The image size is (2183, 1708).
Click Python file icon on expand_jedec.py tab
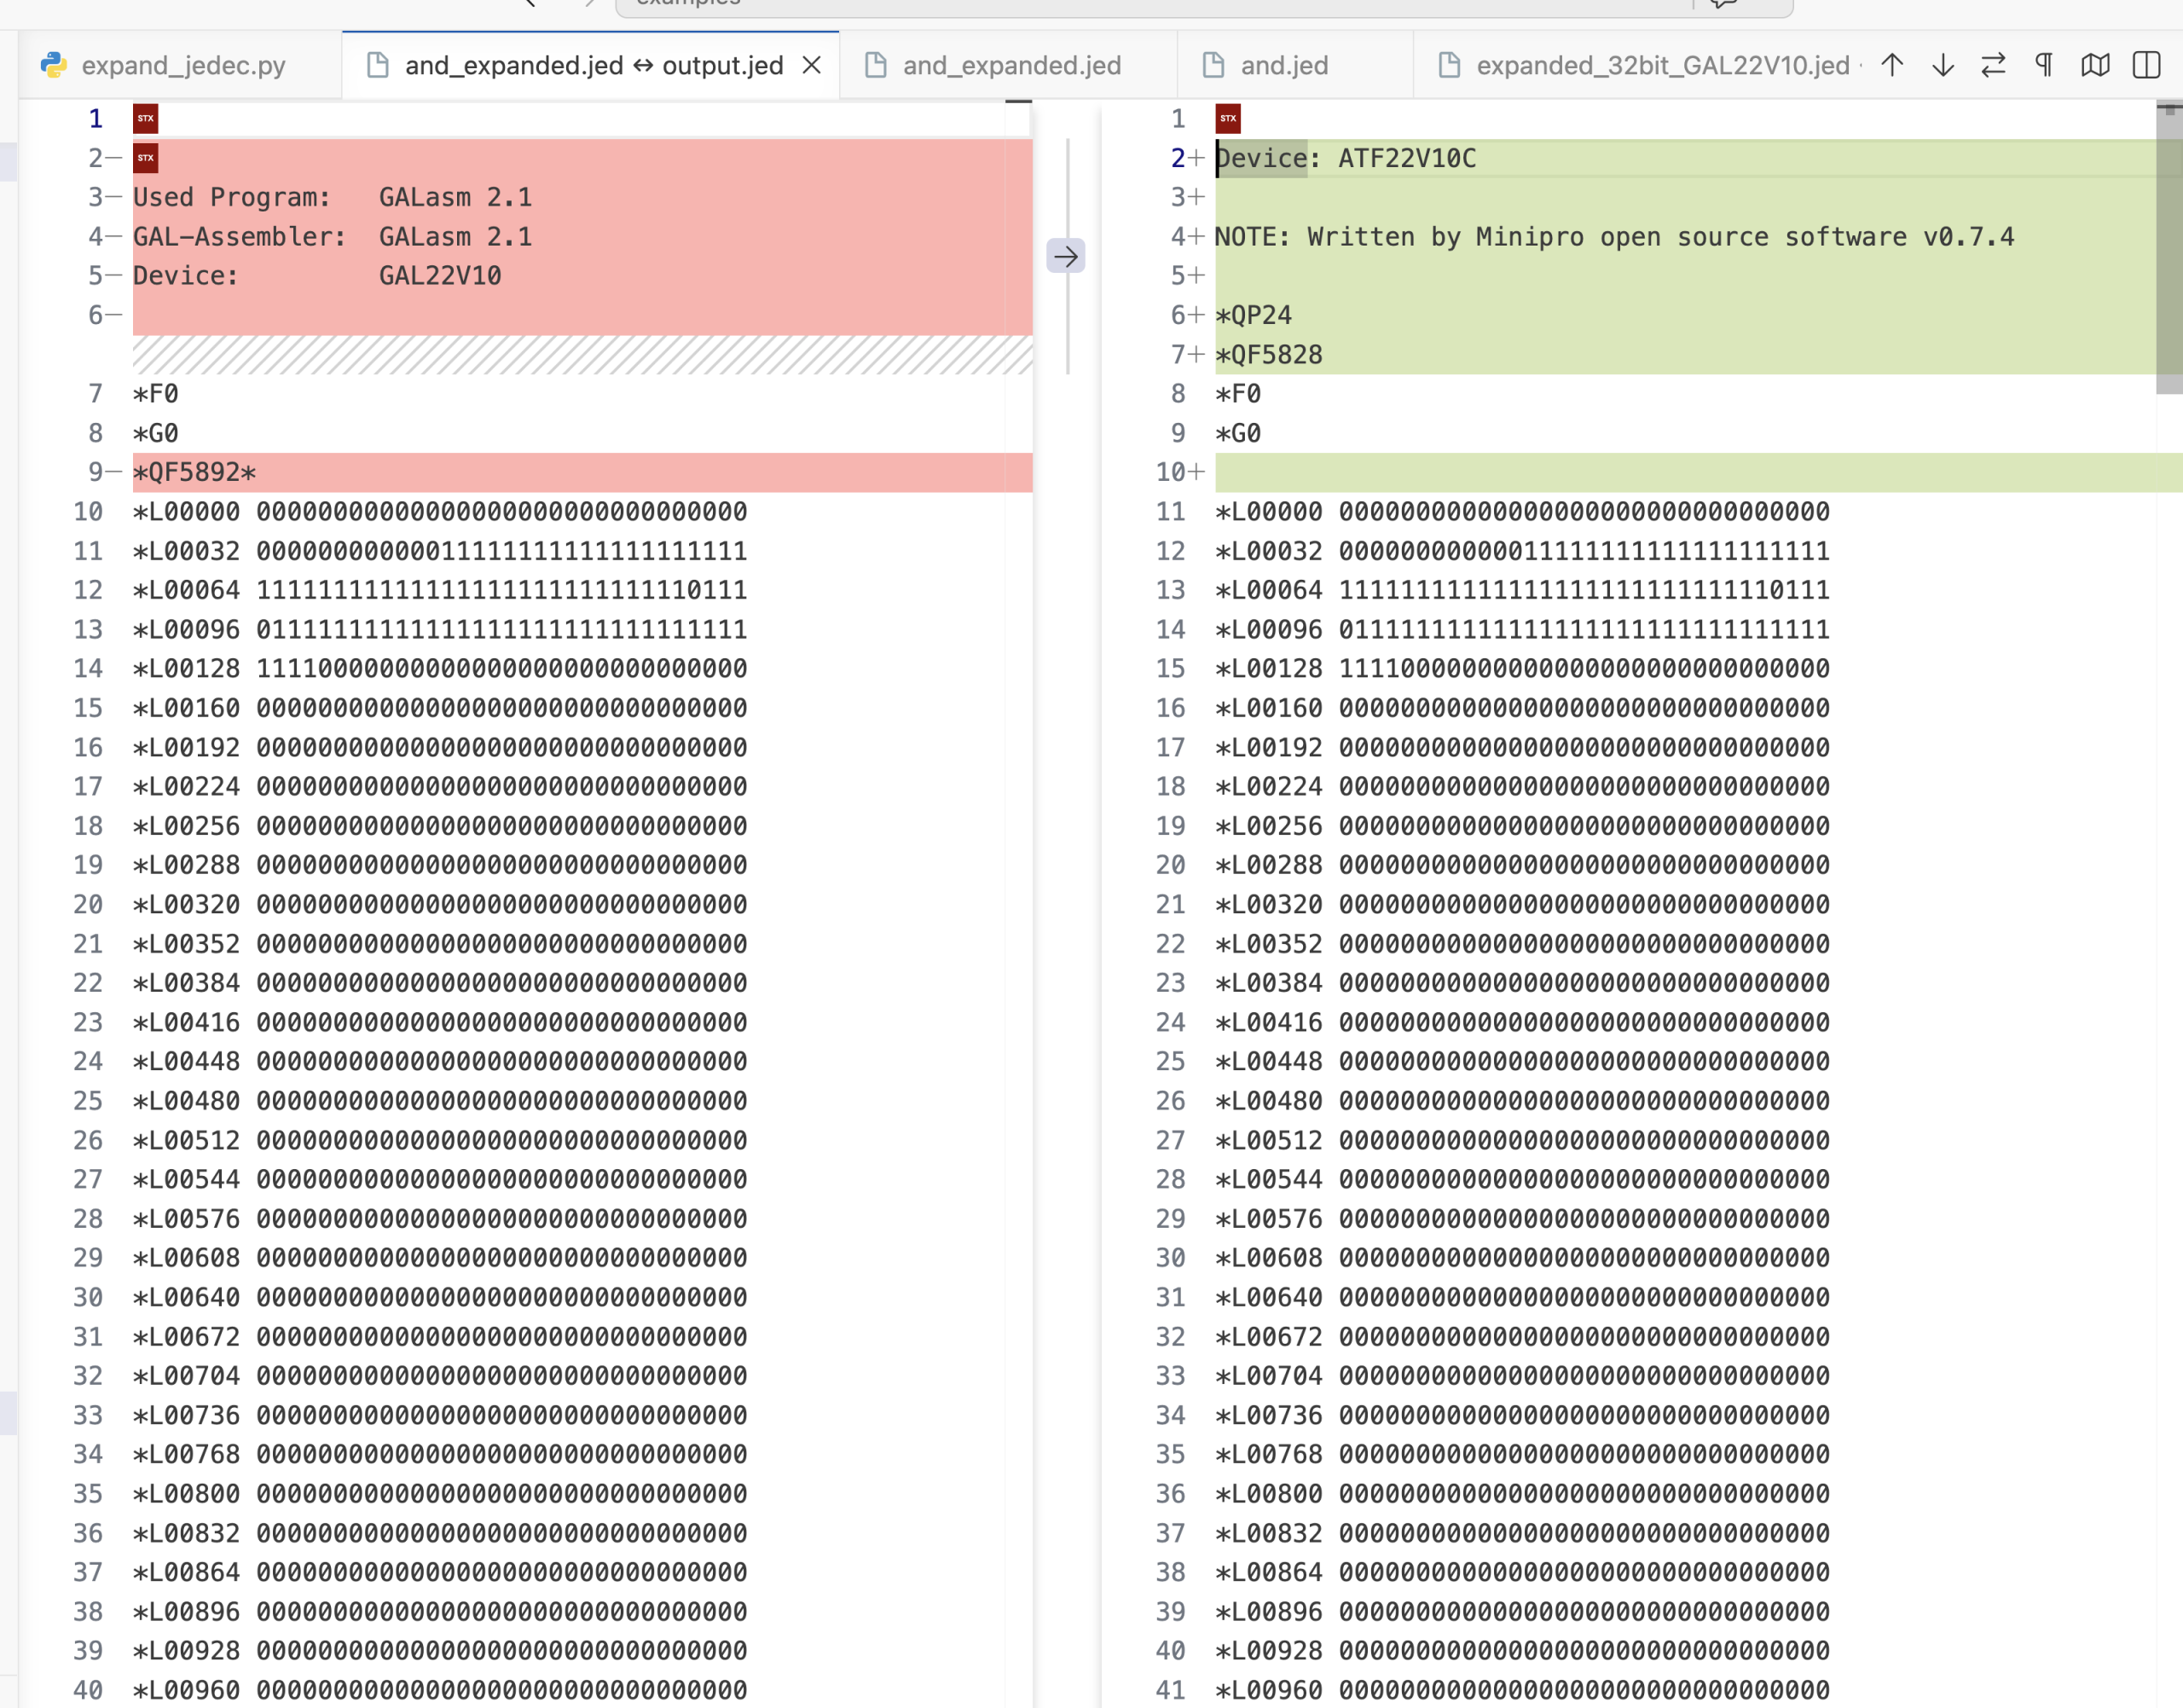click(54, 66)
